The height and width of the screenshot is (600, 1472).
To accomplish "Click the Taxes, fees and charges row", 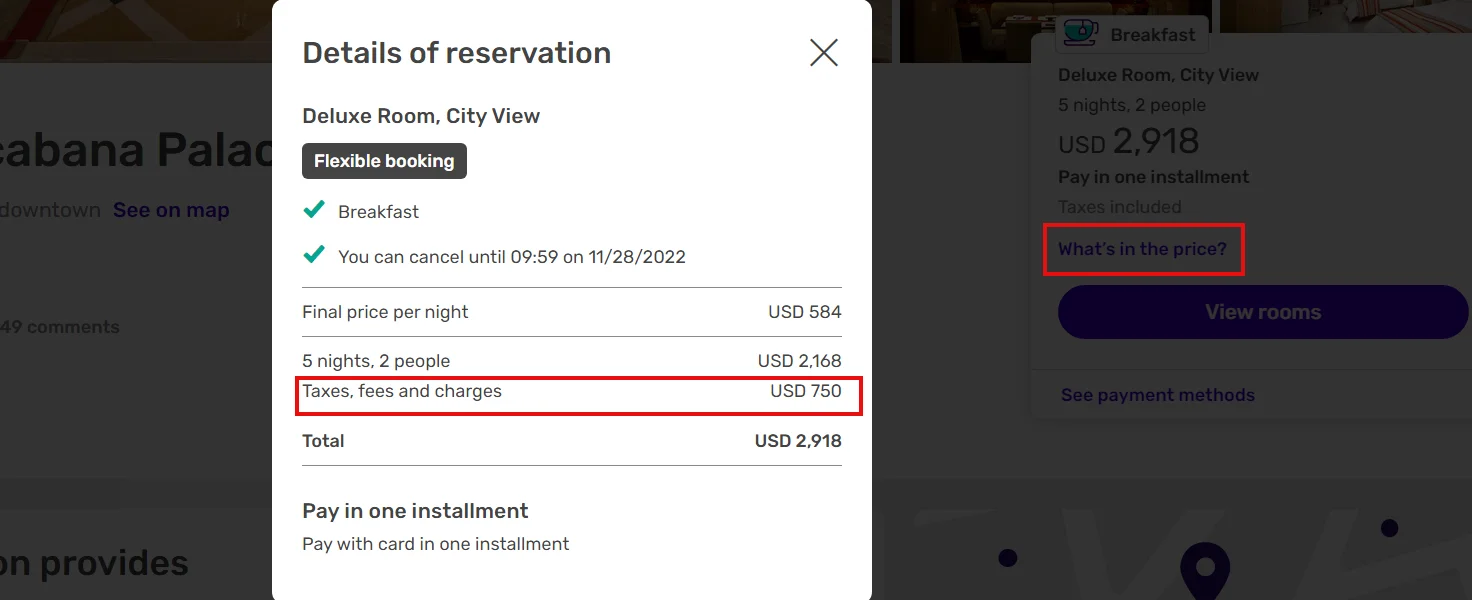I will [571, 392].
